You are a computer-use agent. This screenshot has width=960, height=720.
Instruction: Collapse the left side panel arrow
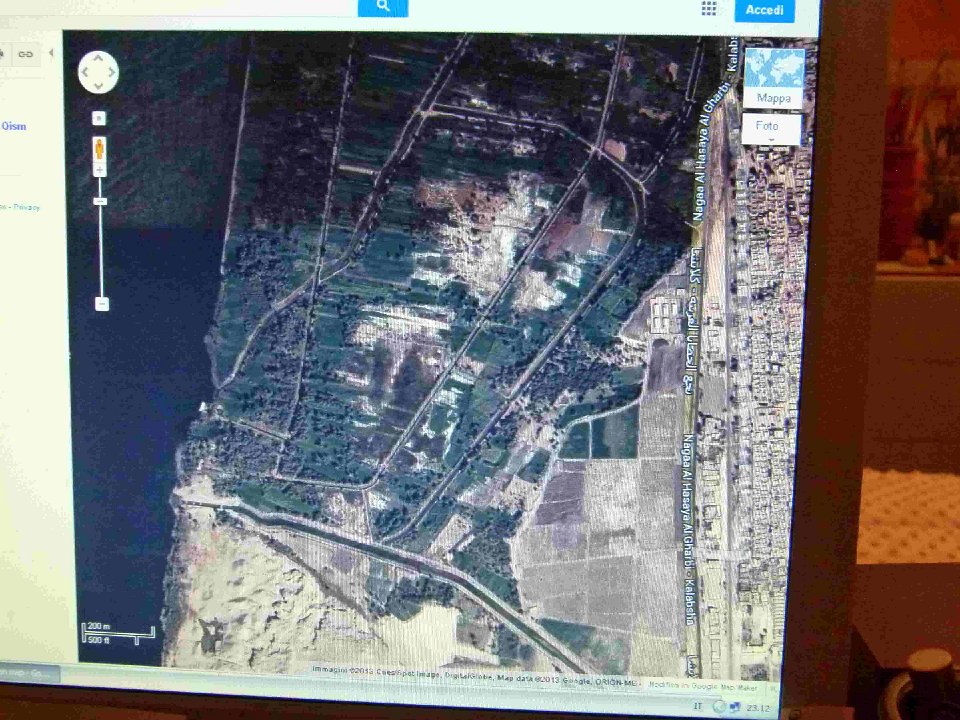point(51,53)
